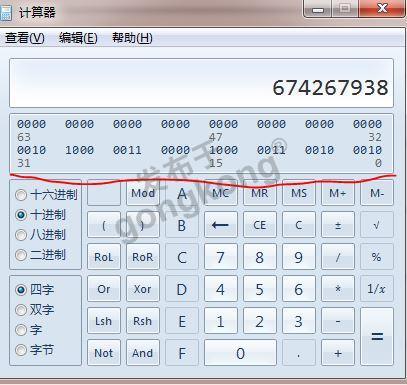Image resolution: width=407 pixels, height=385 pixels.
Task: Click the close parenthesis button
Action: (143, 225)
